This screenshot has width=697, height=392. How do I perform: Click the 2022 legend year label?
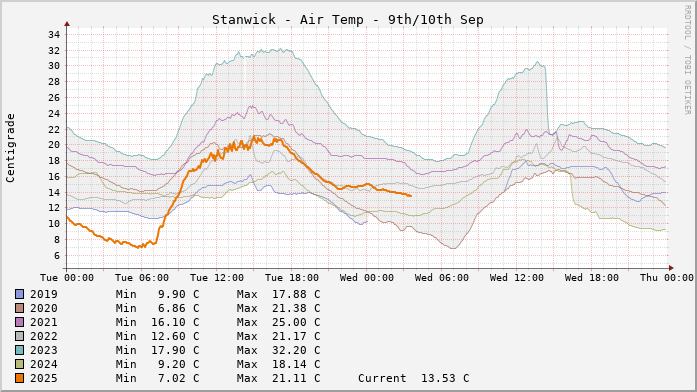(44, 336)
